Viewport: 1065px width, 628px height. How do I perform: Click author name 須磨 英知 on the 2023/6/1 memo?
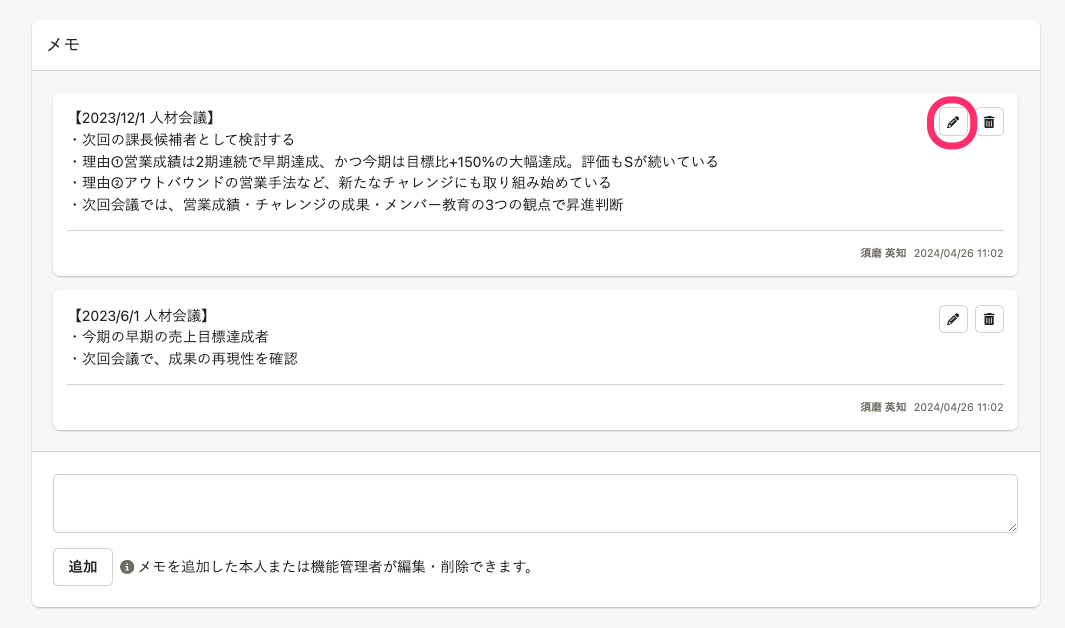(x=883, y=407)
